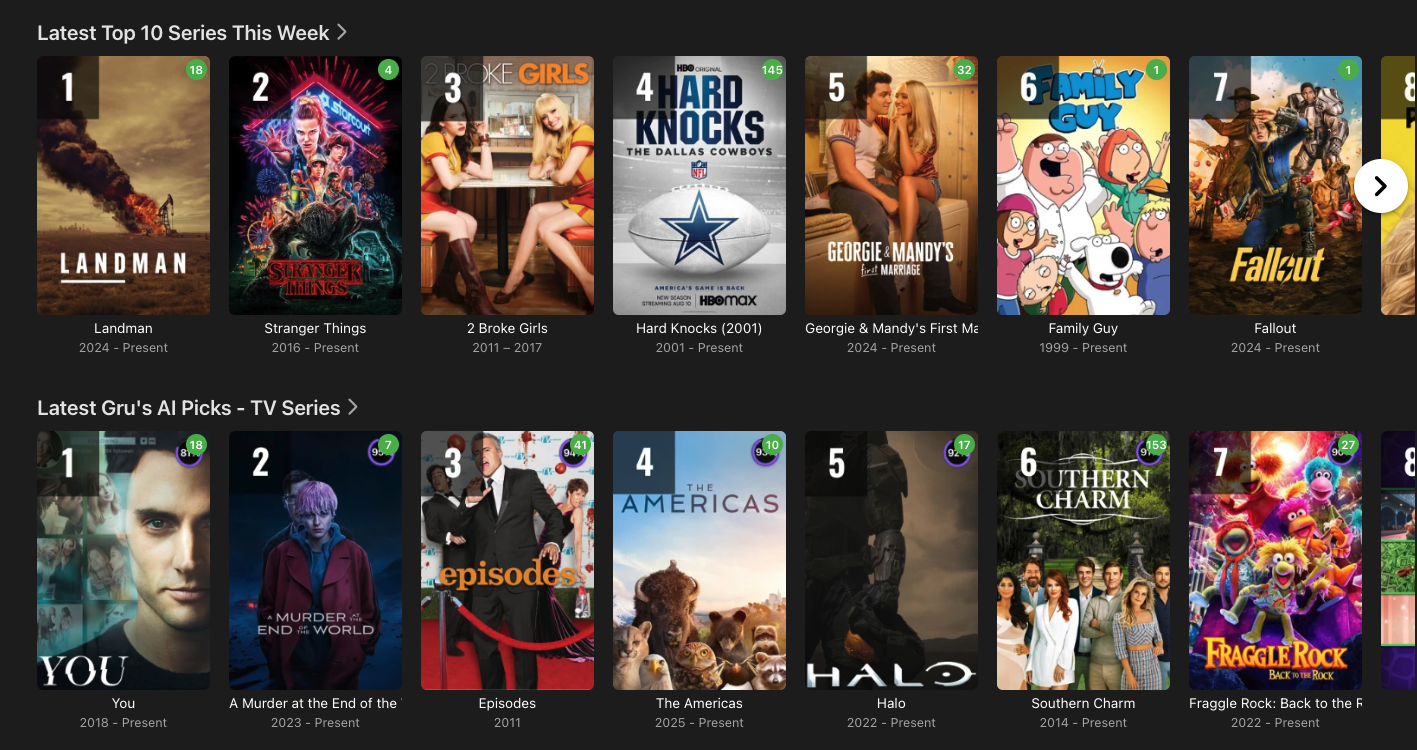Expand Latest Top 10 Series This Week chevron
The image size is (1417, 750).
point(342,32)
